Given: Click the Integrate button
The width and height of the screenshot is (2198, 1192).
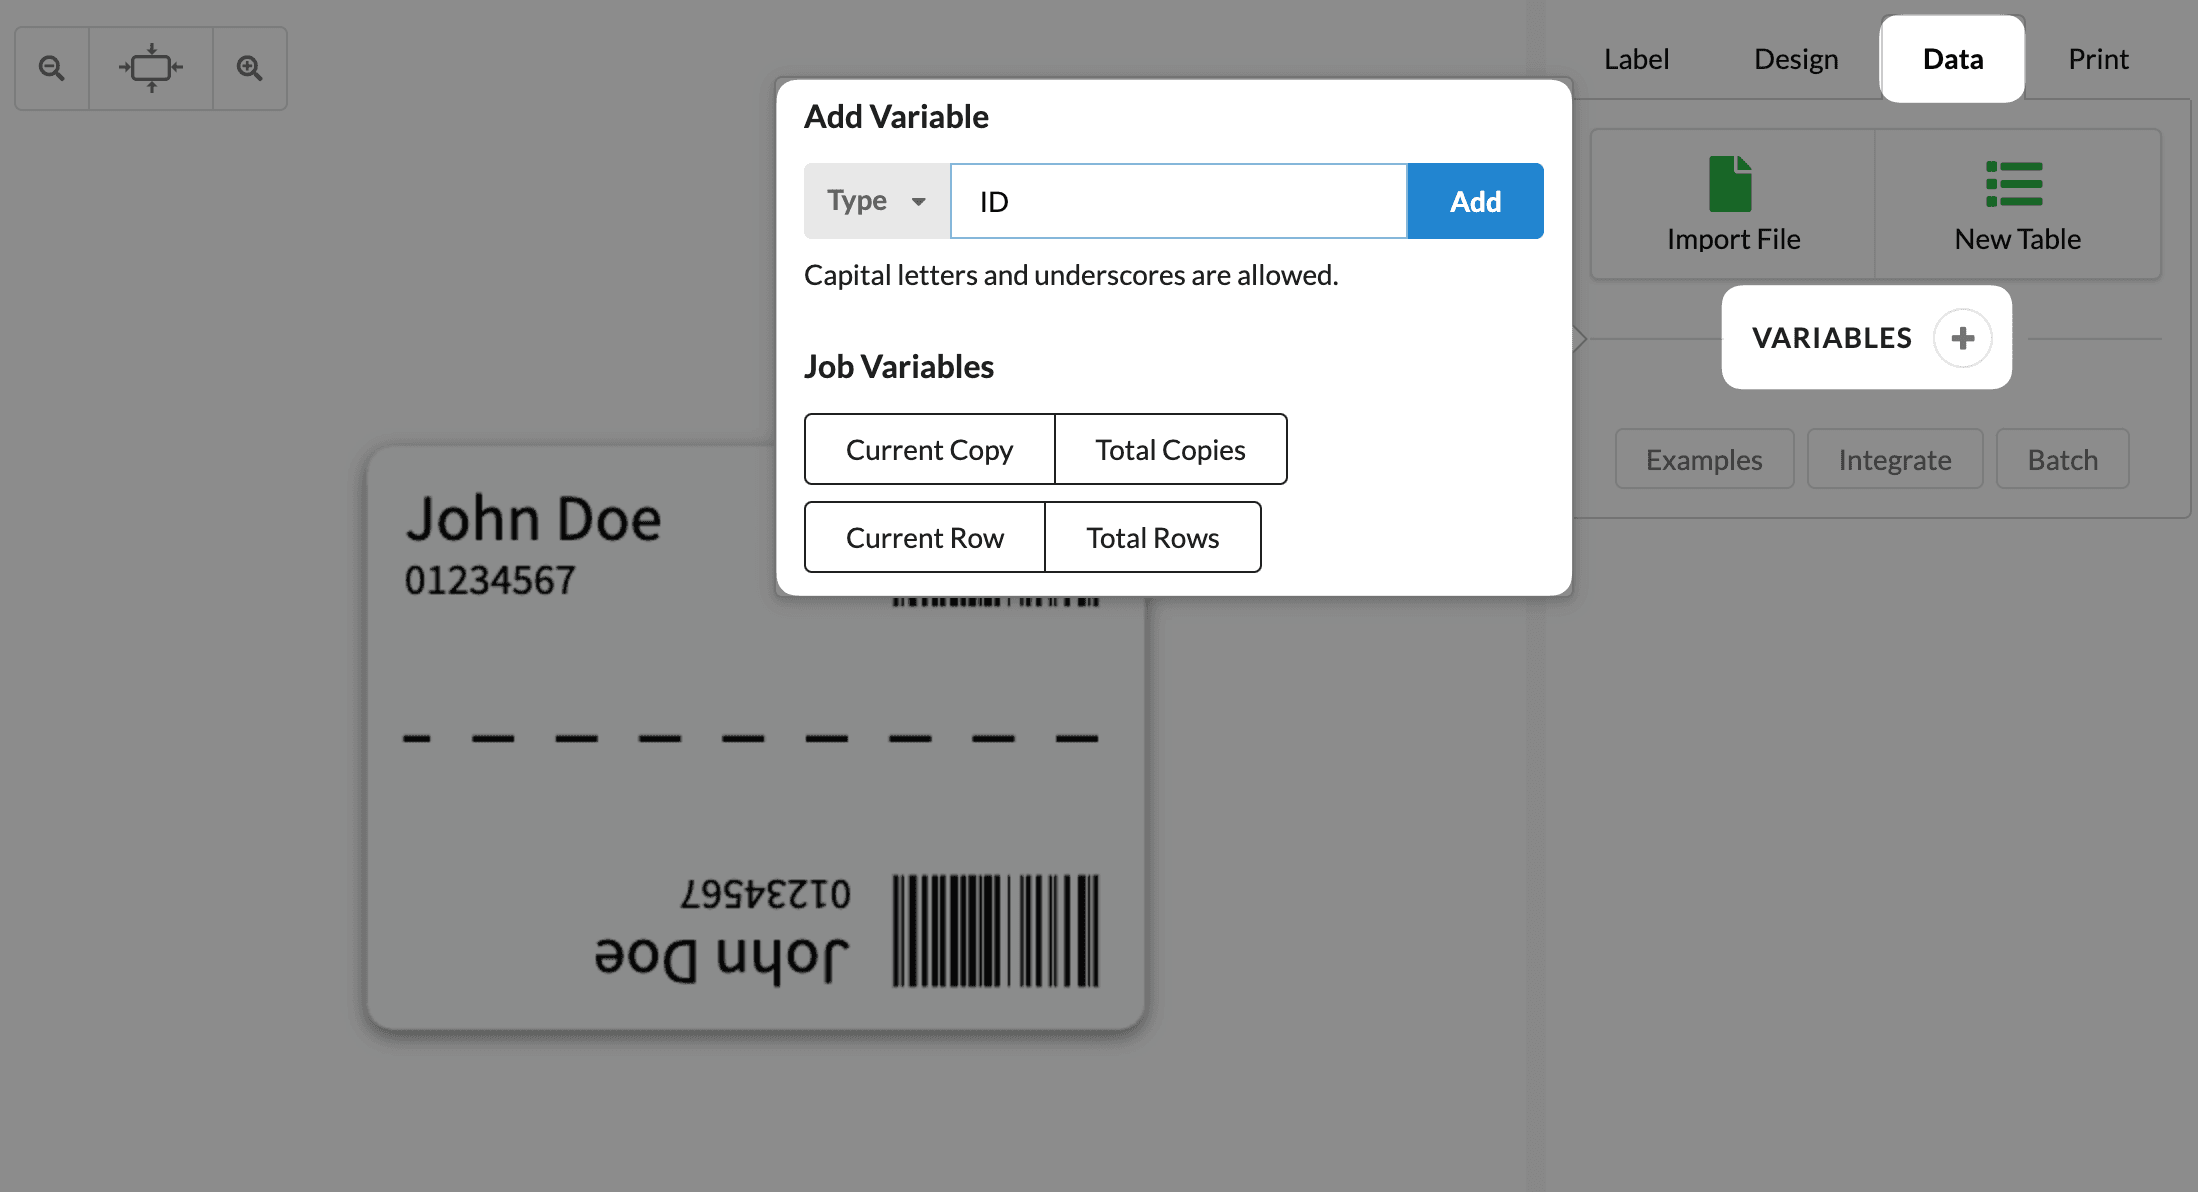Looking at the screenshot, I should [x=1894, y=458].
